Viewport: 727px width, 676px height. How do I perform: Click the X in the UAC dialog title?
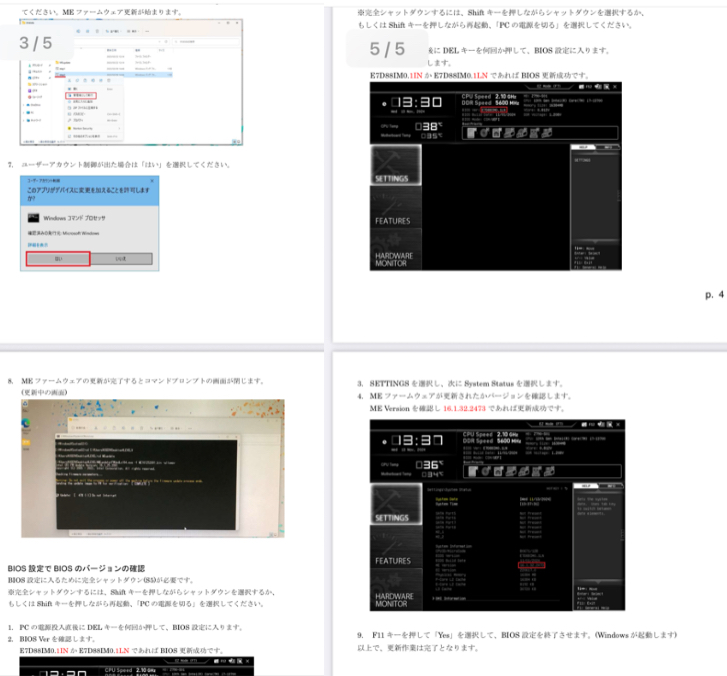tap(152, 180)
